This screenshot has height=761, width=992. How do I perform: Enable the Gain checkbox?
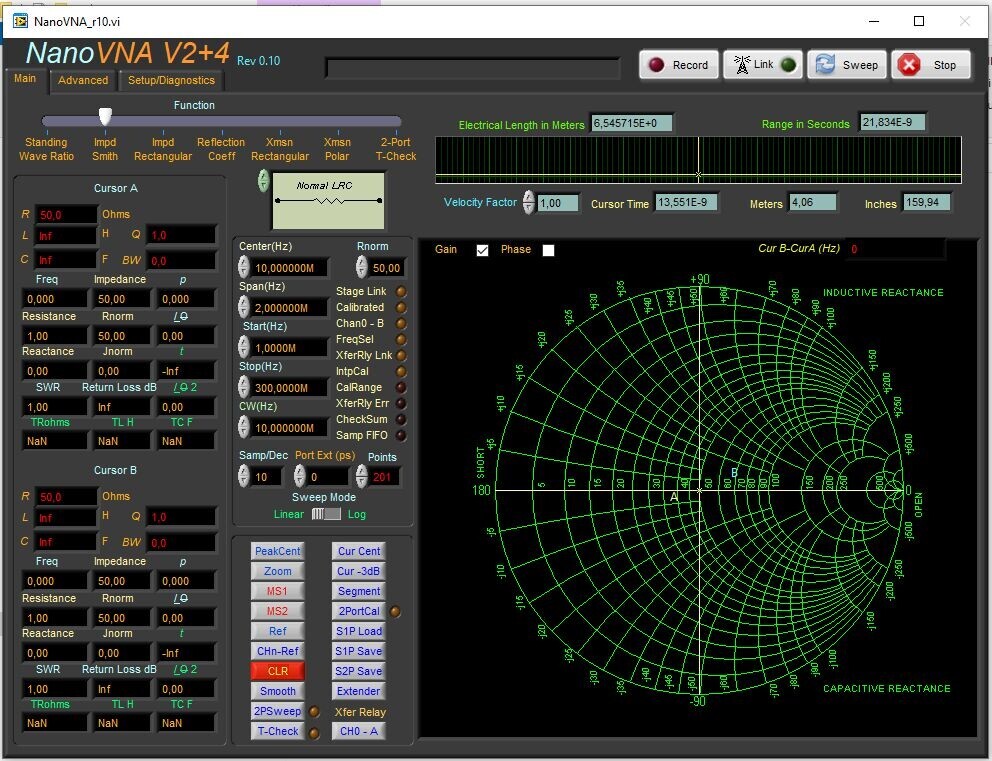tap(483, 251)
